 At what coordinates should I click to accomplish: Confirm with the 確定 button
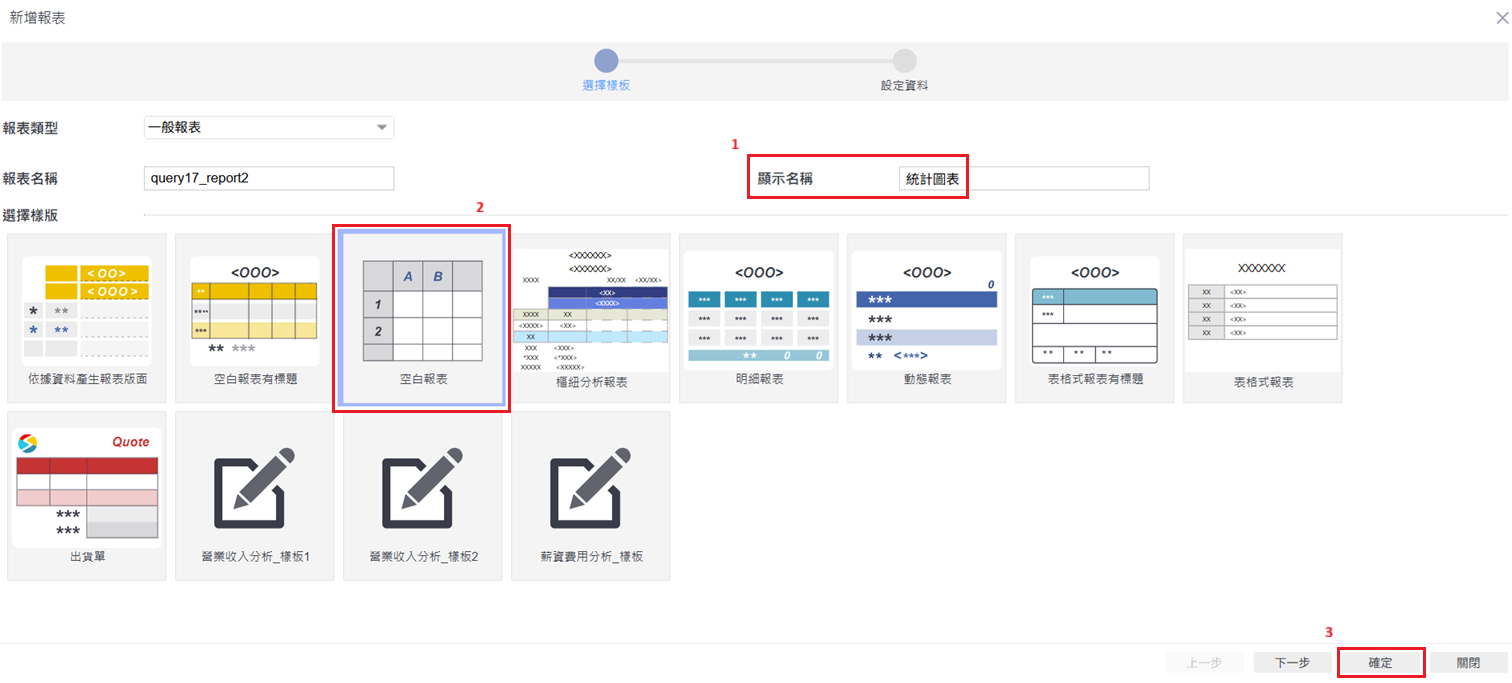point(1380,663)
